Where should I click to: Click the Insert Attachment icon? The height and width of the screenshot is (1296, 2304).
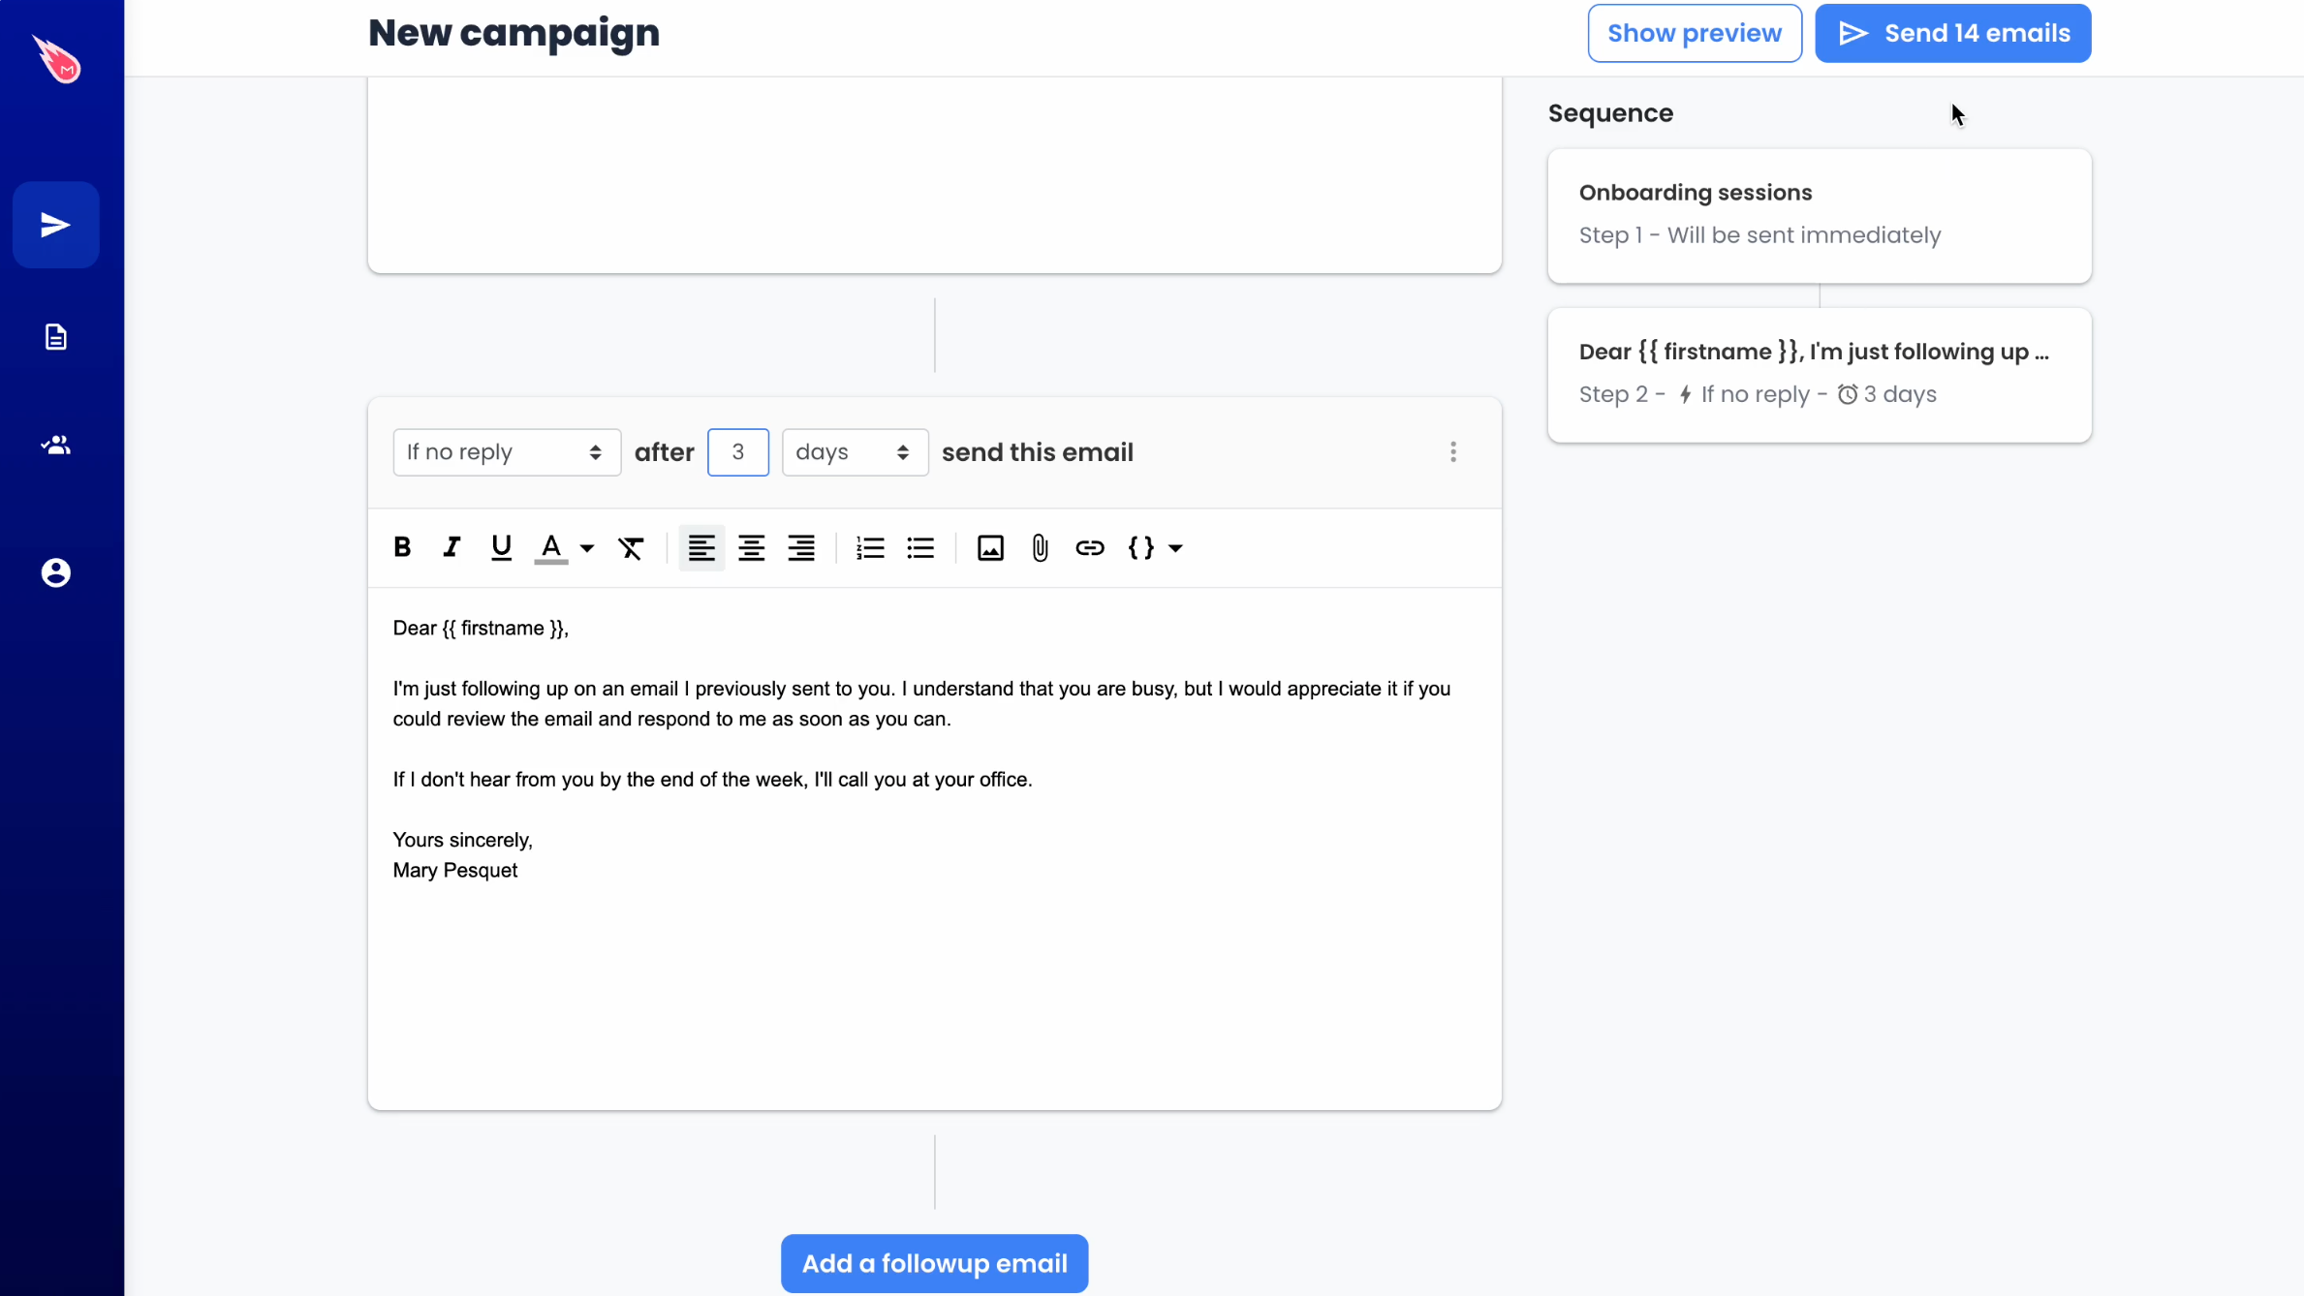pos(1041,546)
